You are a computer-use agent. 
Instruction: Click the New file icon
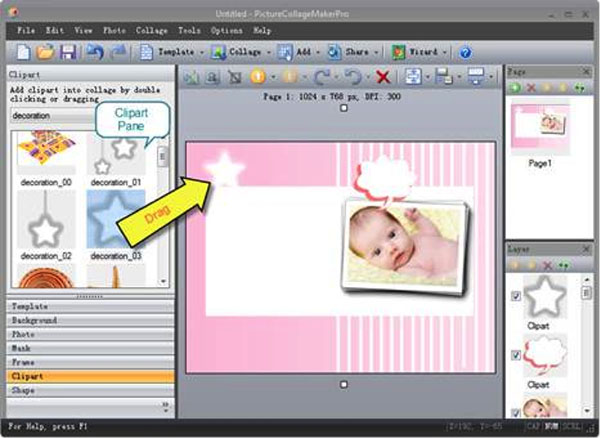tap(22, 51)
